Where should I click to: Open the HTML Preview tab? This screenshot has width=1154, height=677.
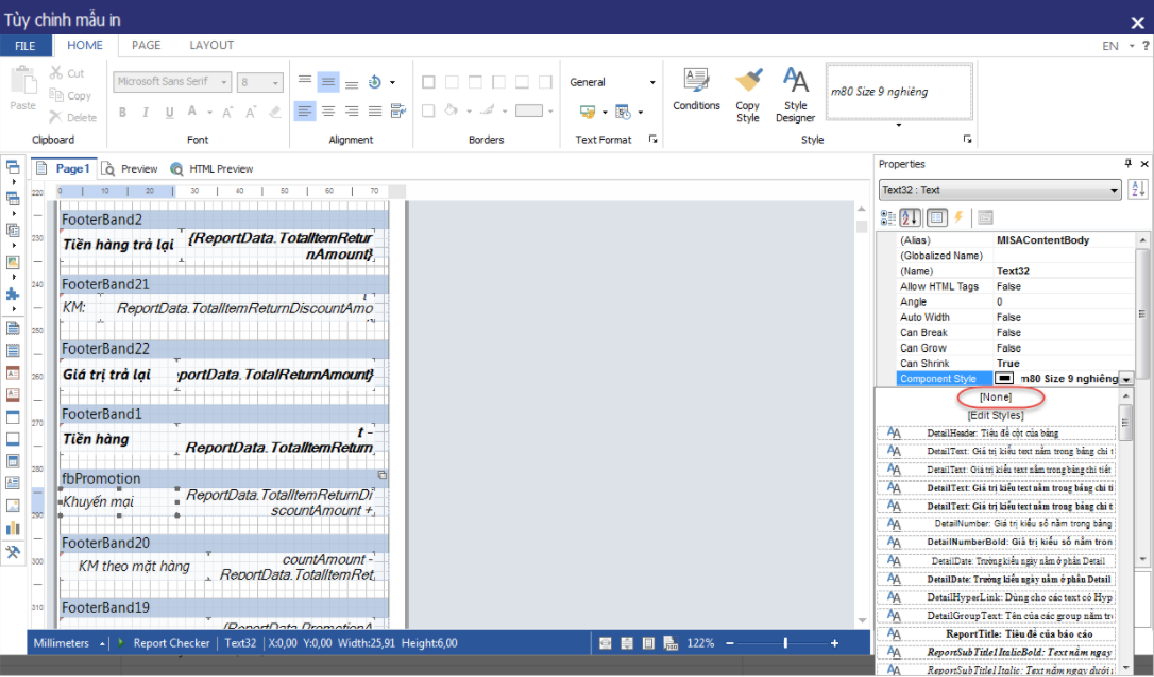point(212,169)
